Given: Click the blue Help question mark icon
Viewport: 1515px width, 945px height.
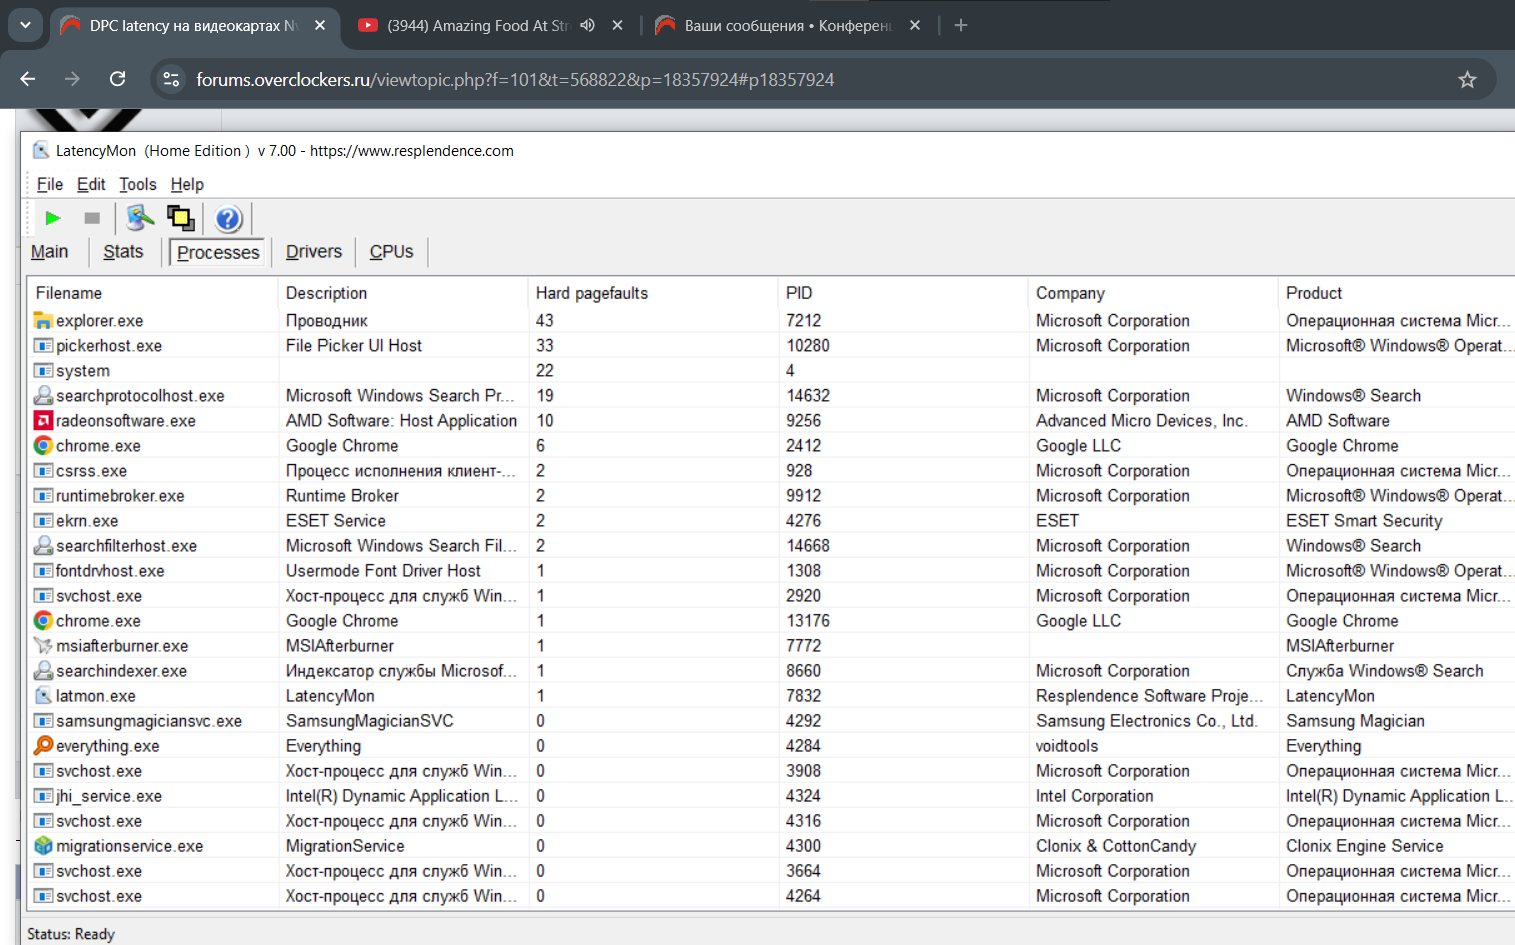Looking at the screenshot, I should [228, 218].
